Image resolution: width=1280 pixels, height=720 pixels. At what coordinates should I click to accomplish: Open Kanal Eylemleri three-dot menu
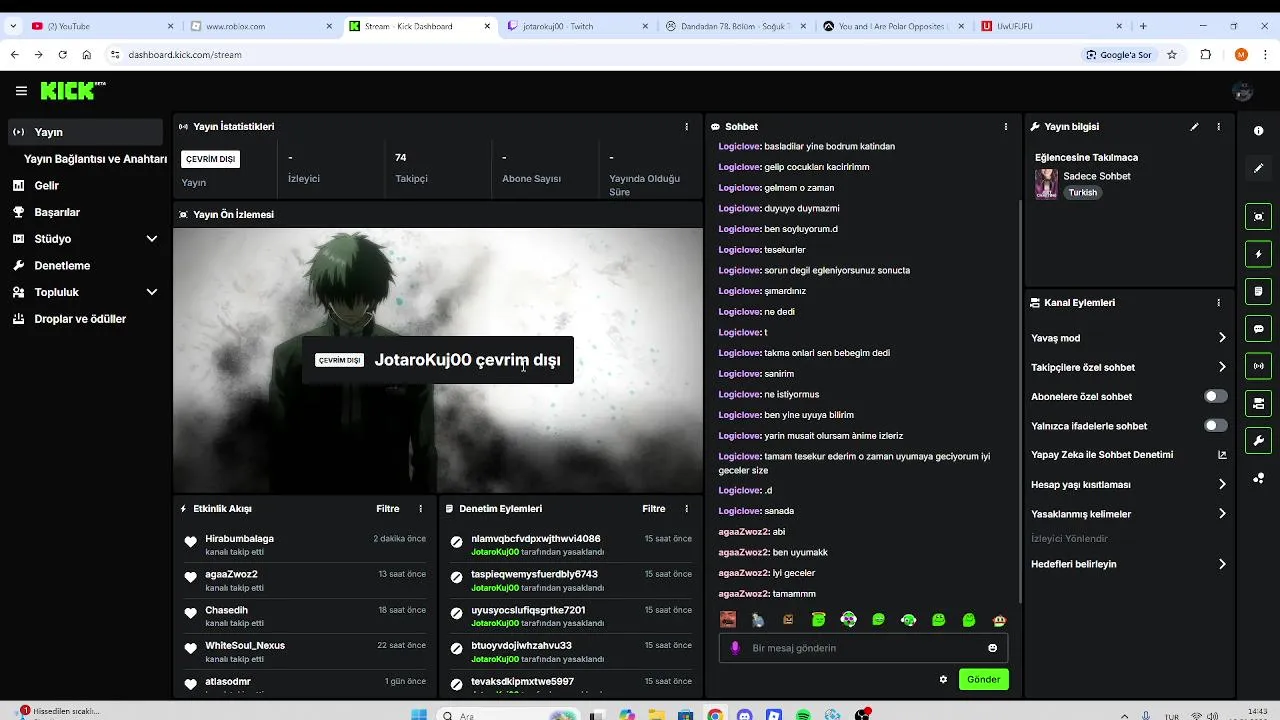[x=1218, y=303]
